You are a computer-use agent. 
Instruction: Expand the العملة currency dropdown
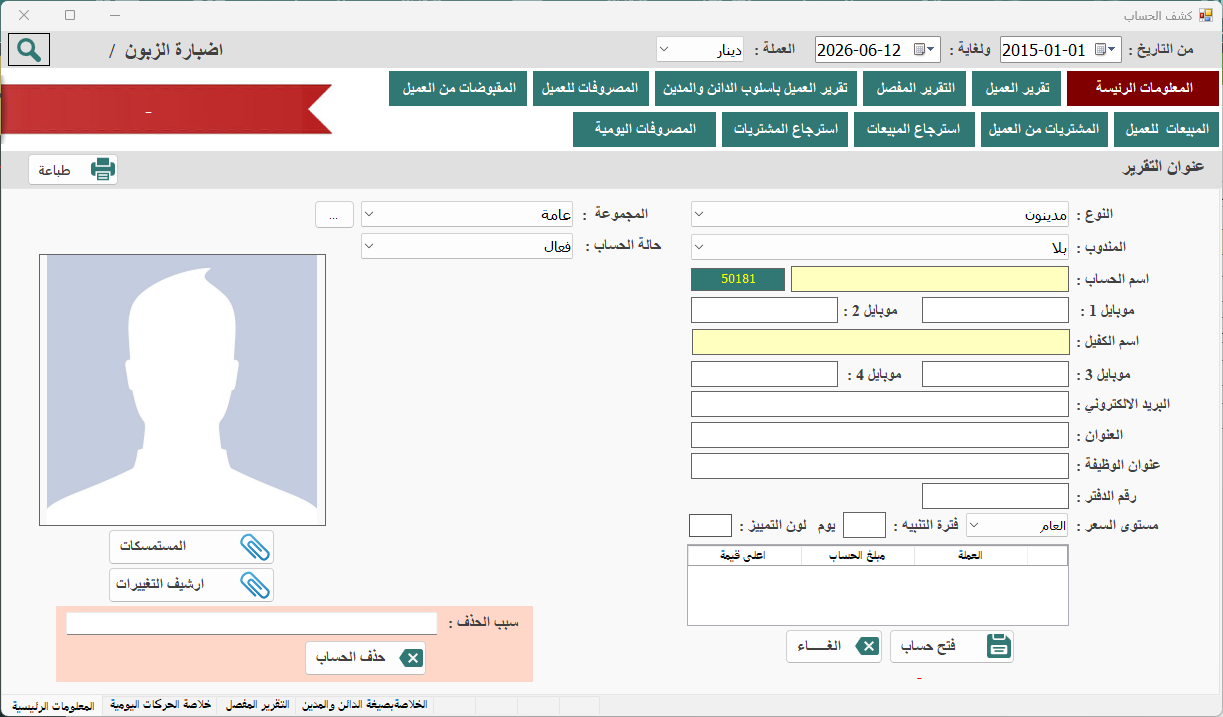666,49
